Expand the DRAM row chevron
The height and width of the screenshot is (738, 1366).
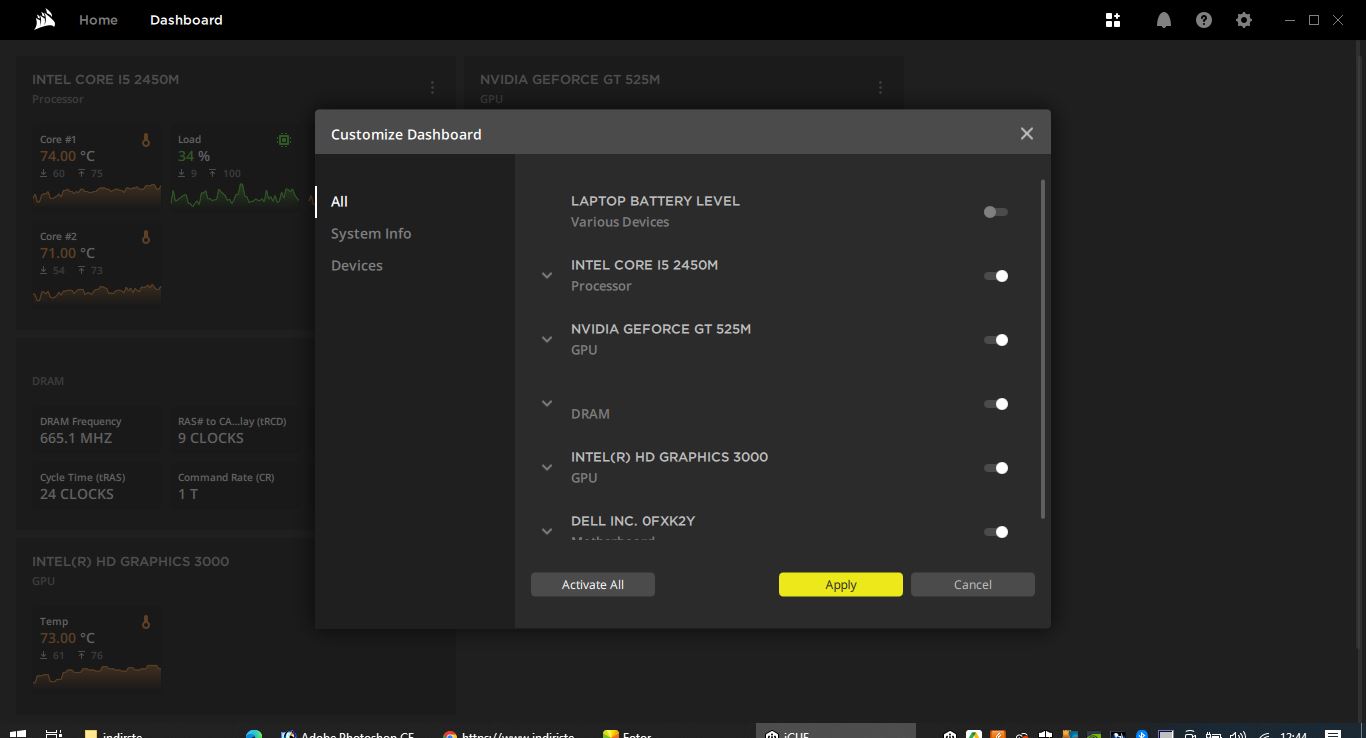pos(547,403)
